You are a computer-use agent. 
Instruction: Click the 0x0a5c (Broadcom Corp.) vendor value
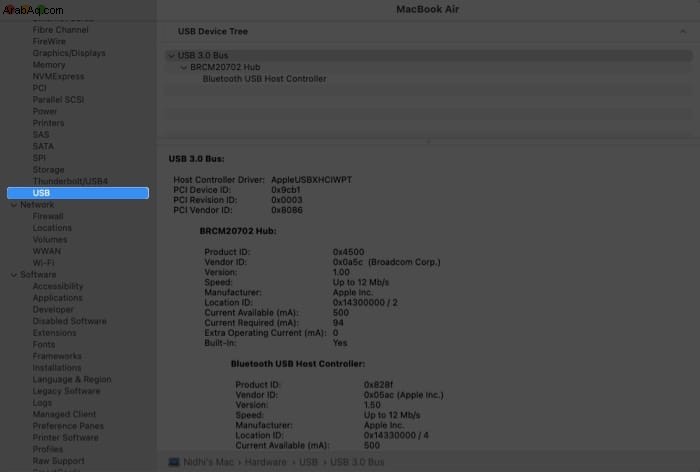(386, 262)
